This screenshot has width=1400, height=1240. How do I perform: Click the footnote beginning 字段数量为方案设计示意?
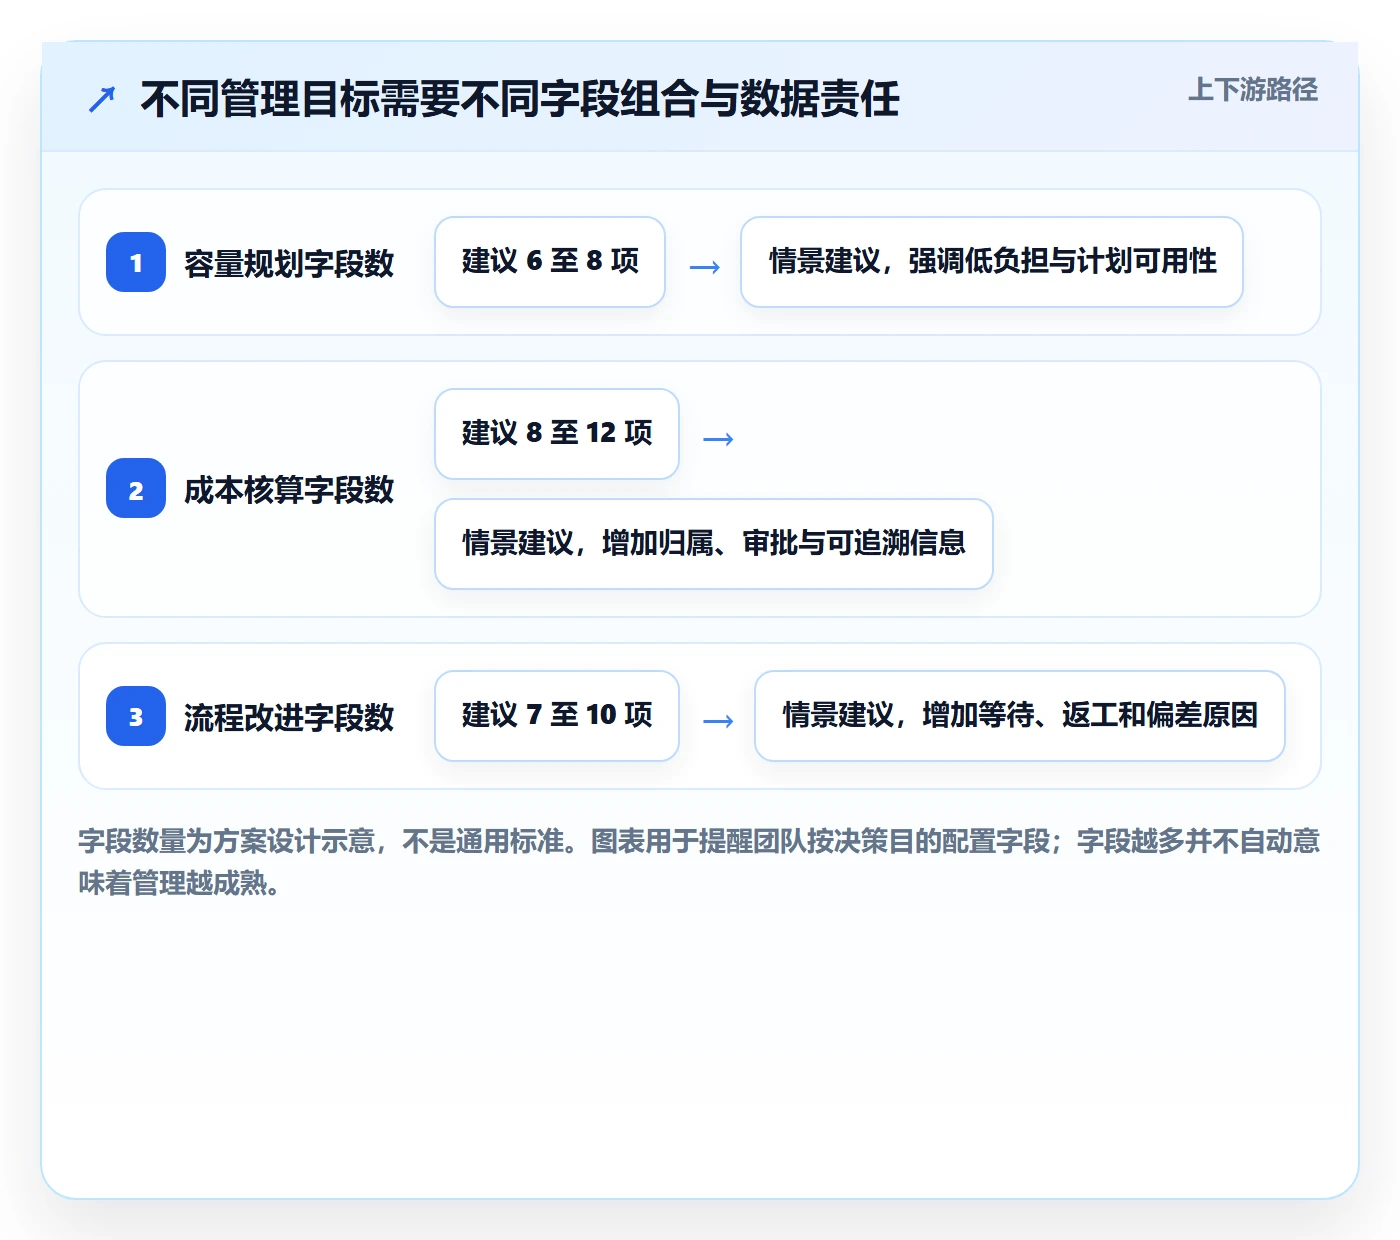pos(700,862)
